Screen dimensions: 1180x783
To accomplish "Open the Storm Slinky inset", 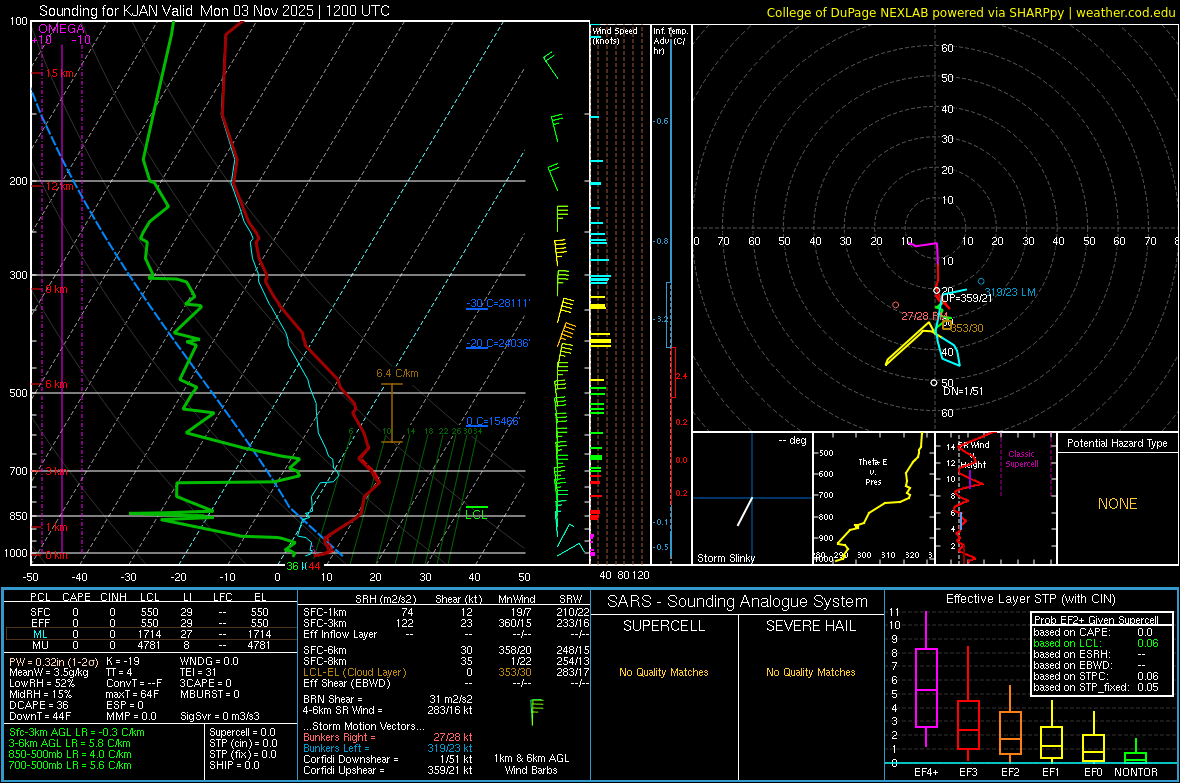I will pyautogui.click(x=752, y=498).
